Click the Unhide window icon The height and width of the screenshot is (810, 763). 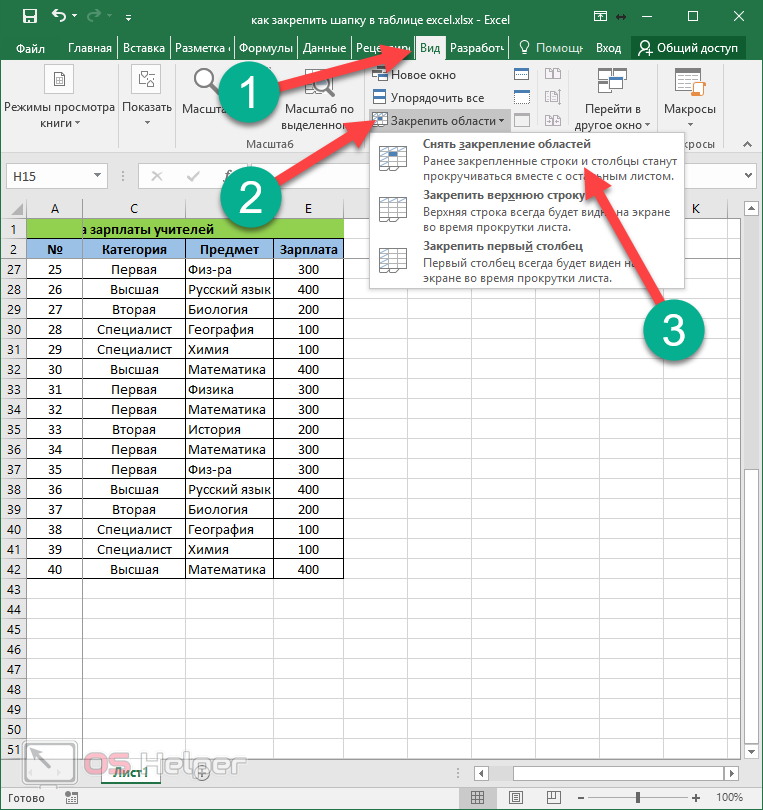(x=522, y=120)
